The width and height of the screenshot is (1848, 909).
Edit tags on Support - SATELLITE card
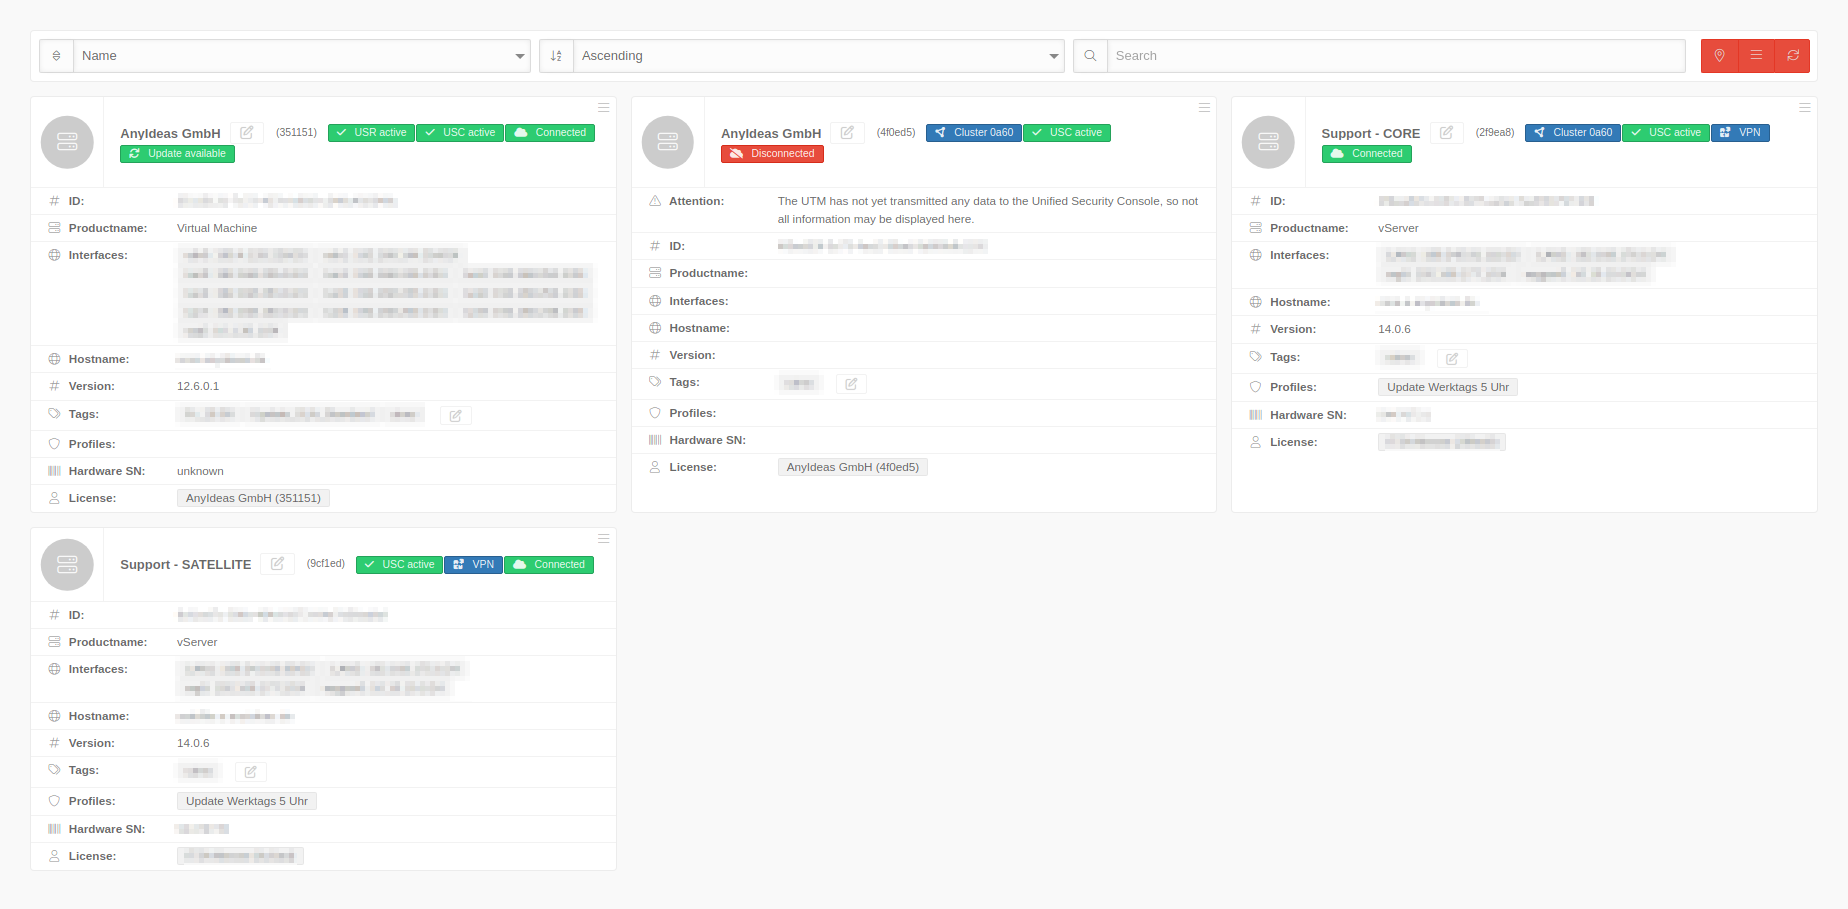(251, 772)
